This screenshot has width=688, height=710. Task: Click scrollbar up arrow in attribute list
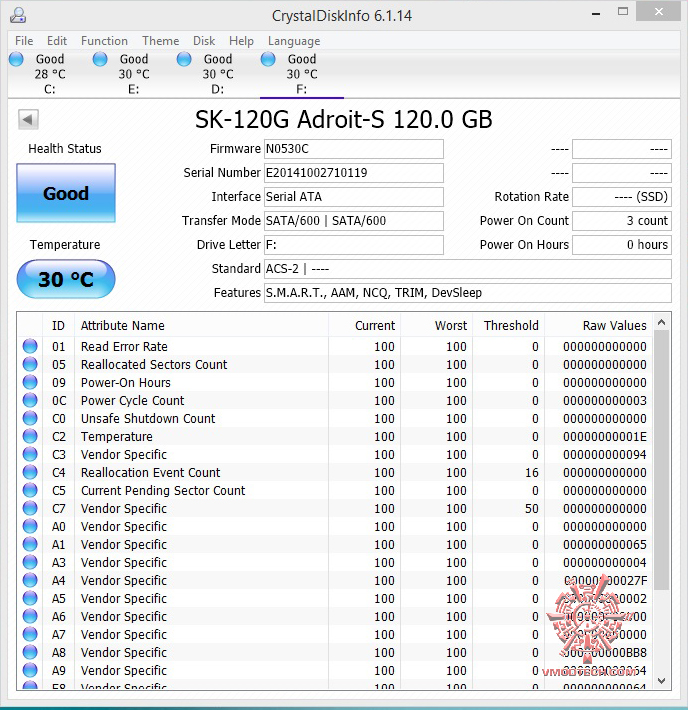click(x=661, y=322)
